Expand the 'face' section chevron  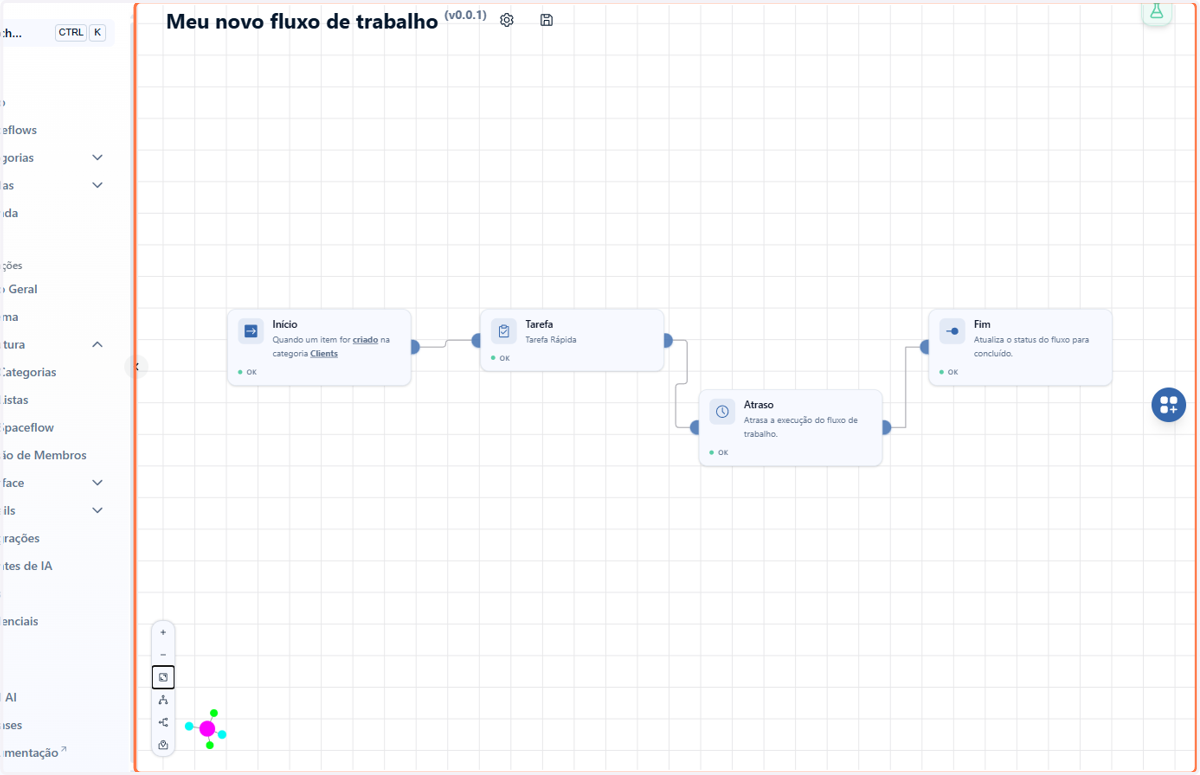coord(97,483)
